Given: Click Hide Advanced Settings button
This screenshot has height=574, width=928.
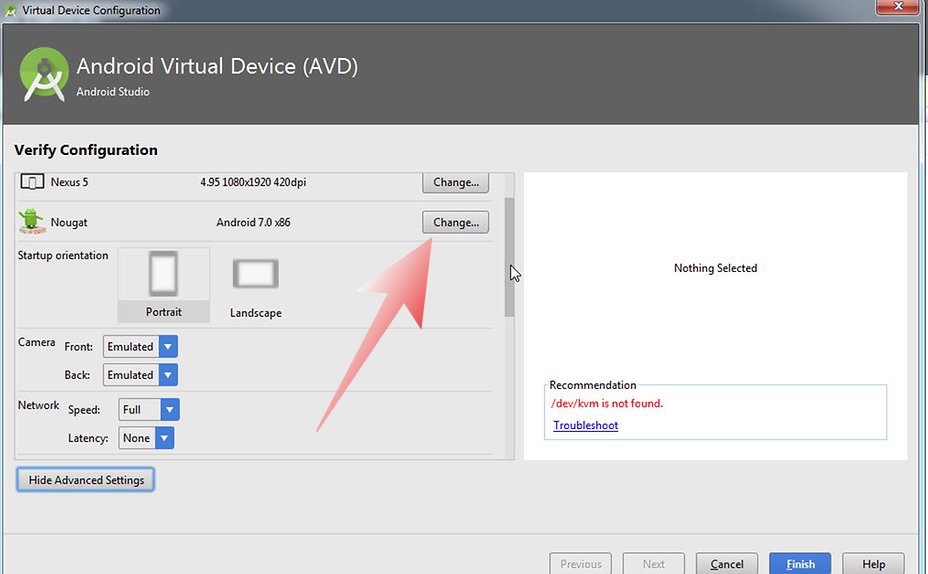Looking at the screenshot, I should click(86, 480).
